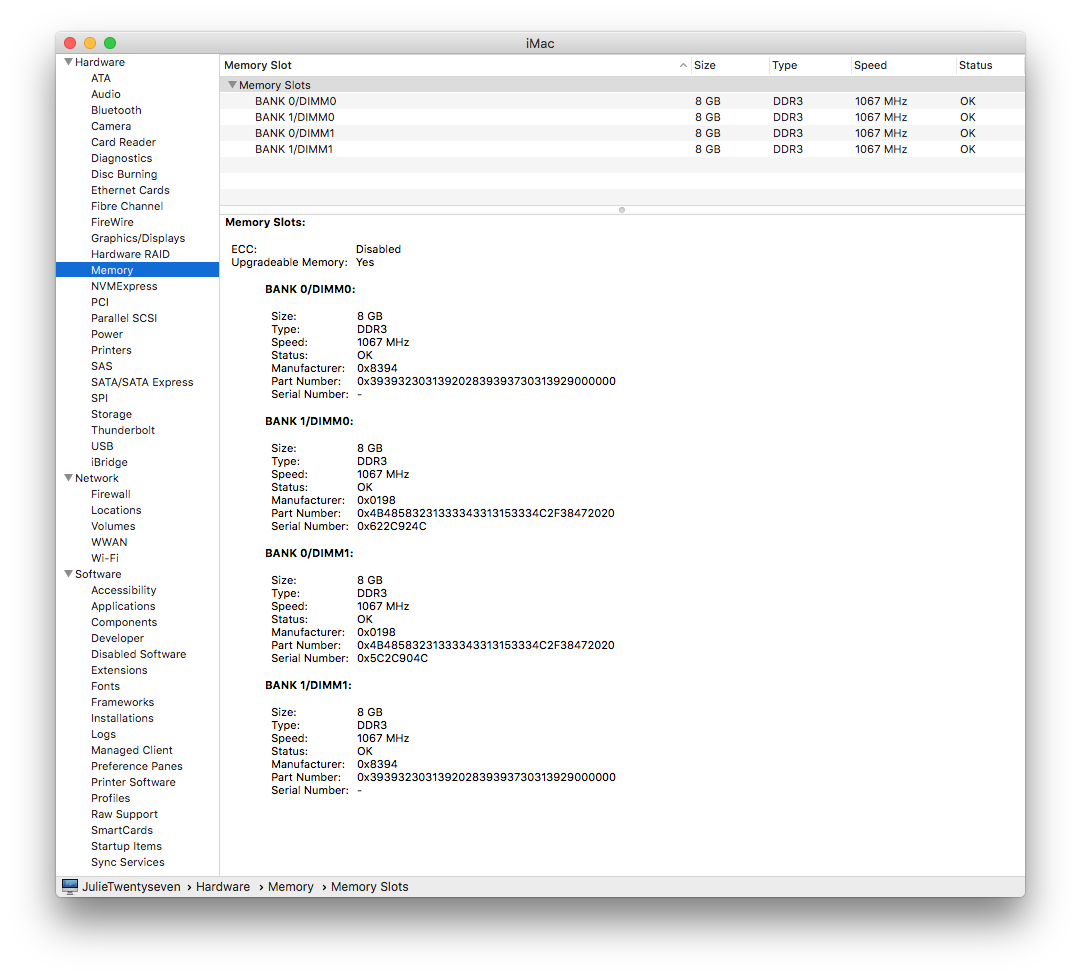Open Logs under Software
The height and width of the screenshot is (977, 1081).
(x=103, y=734)
